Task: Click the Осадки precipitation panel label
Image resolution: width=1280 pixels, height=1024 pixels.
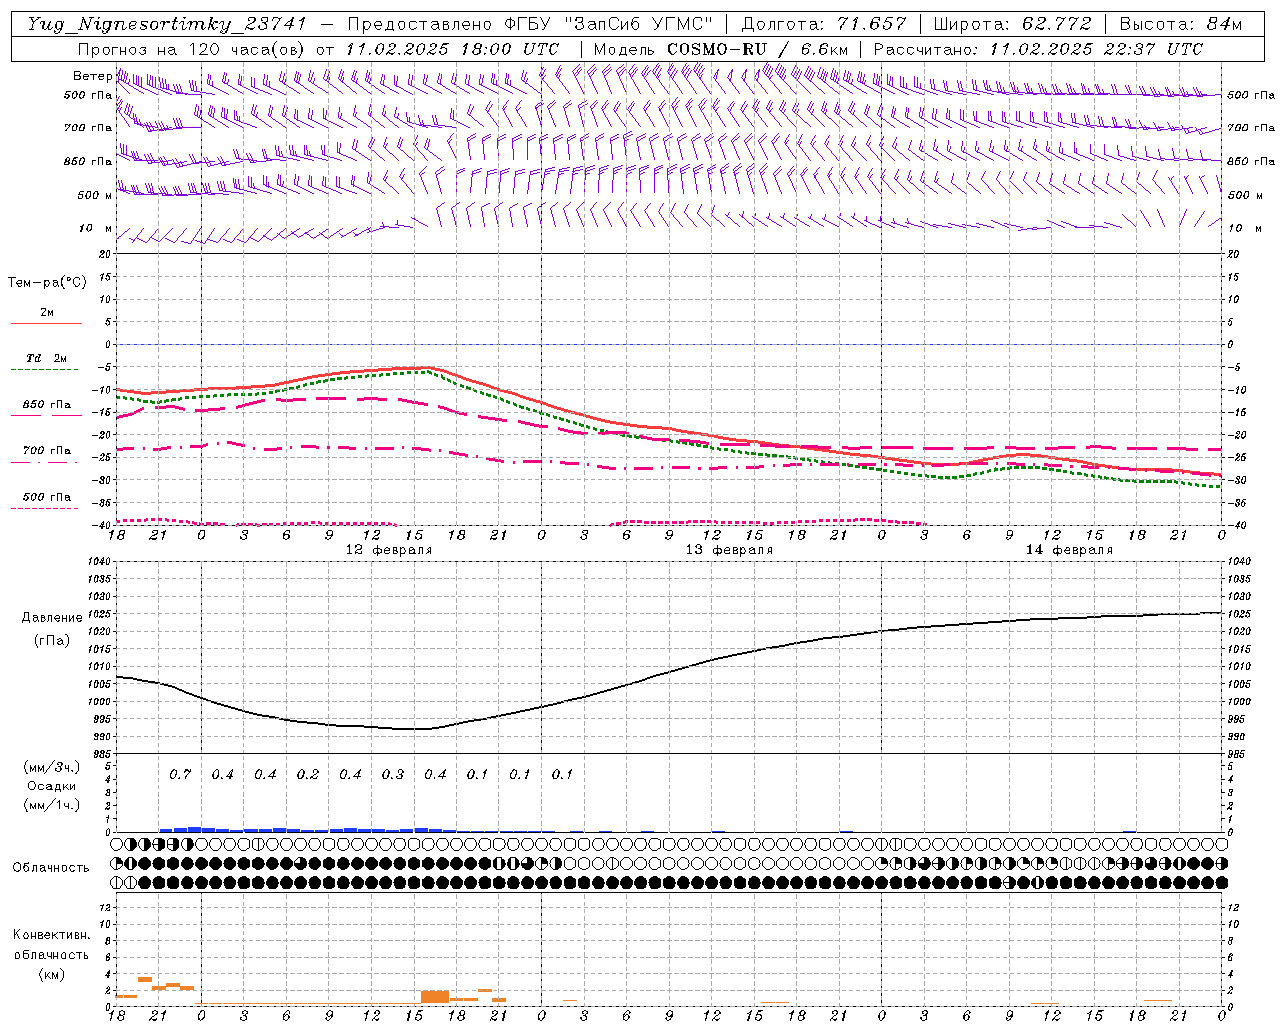Action: [x=51, y=786]
